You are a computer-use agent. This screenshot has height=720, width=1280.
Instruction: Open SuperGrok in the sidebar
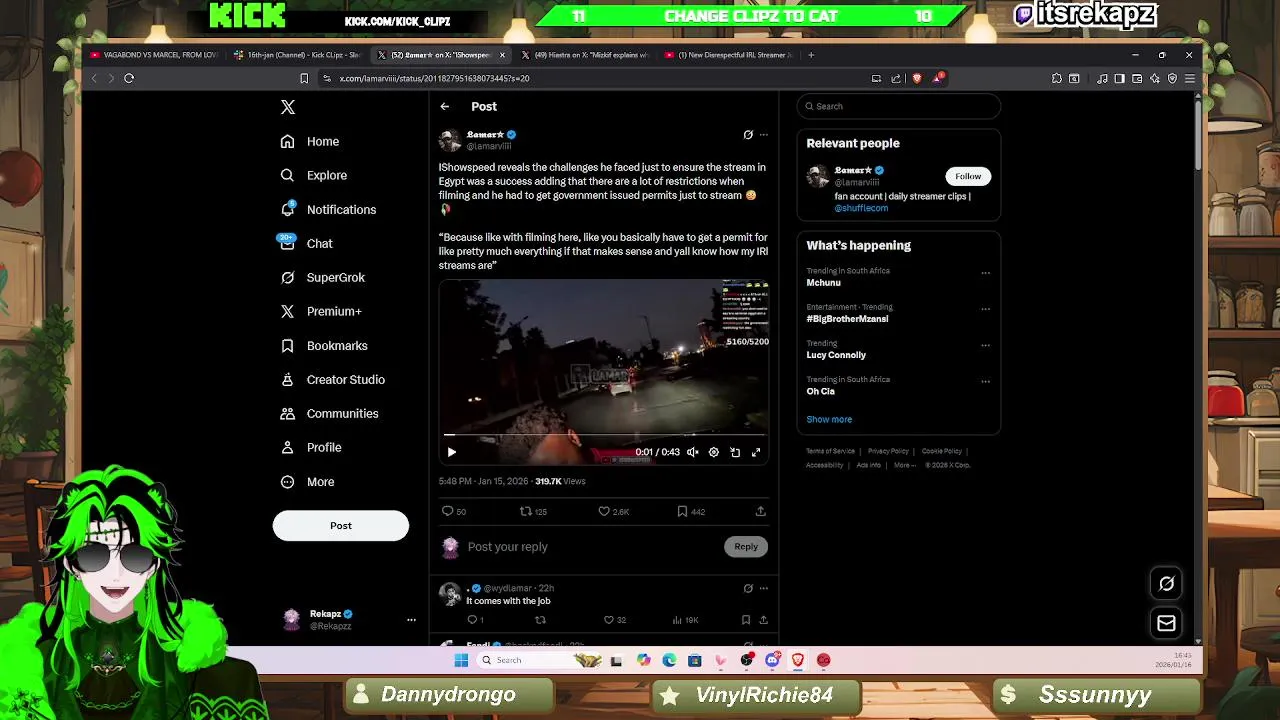coord(322,278)
